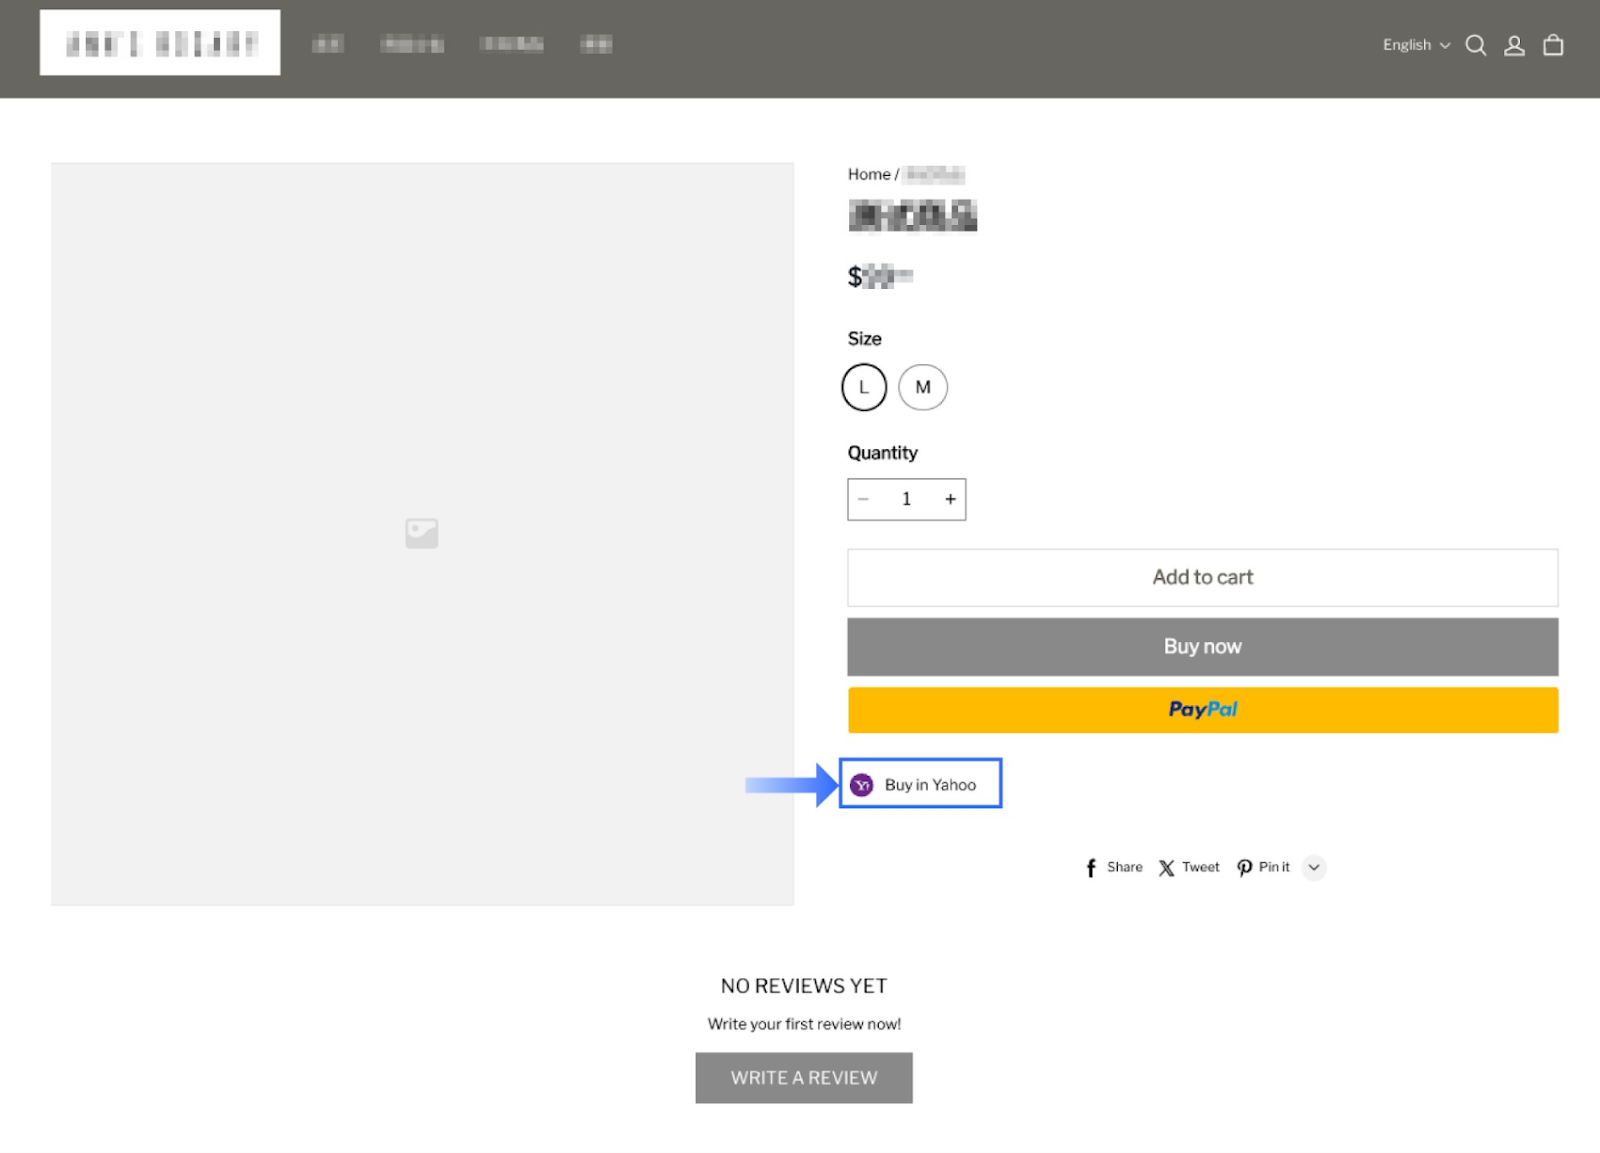Expand more share options chevron
The image size is (1600, 1153).
click(1314, 867)
